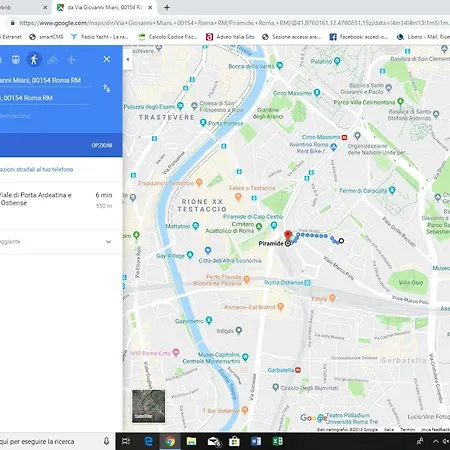The image size is (450, 450).
Task: Select the walking travel mode icon
Action: click(34, 60)
